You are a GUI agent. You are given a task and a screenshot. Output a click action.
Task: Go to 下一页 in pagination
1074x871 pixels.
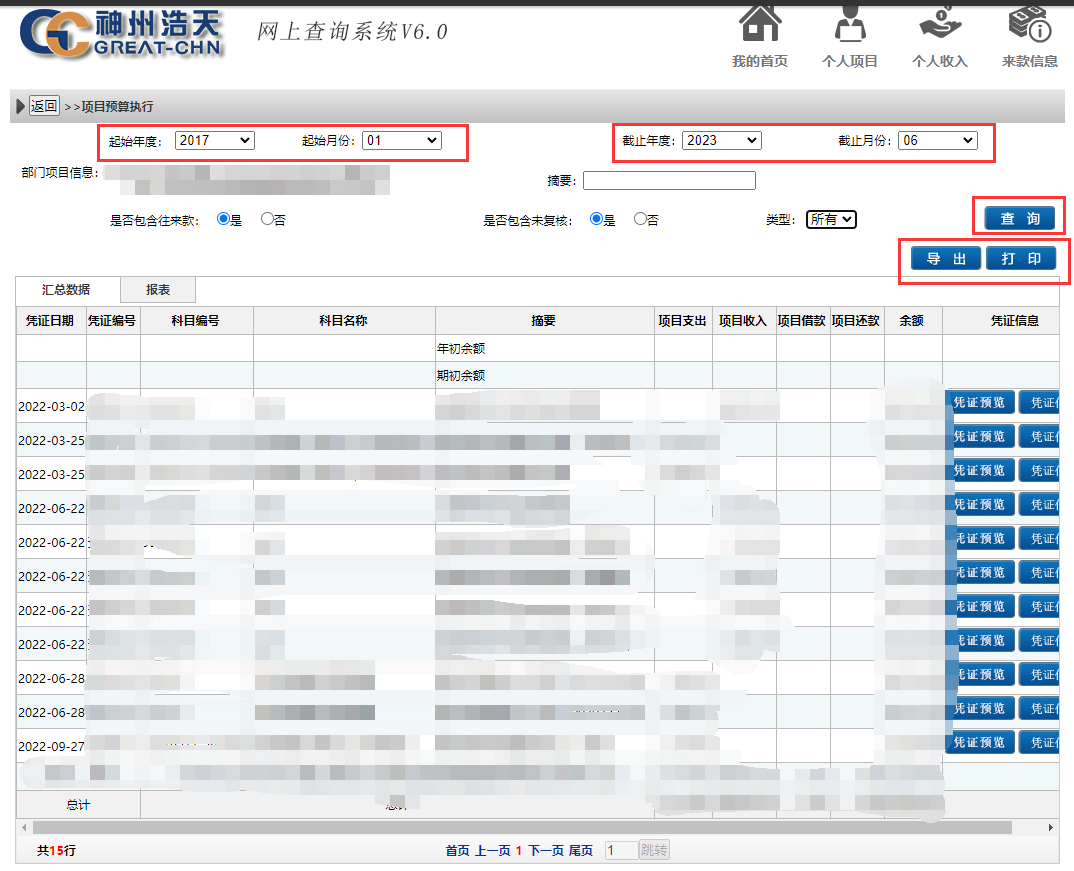546,849
